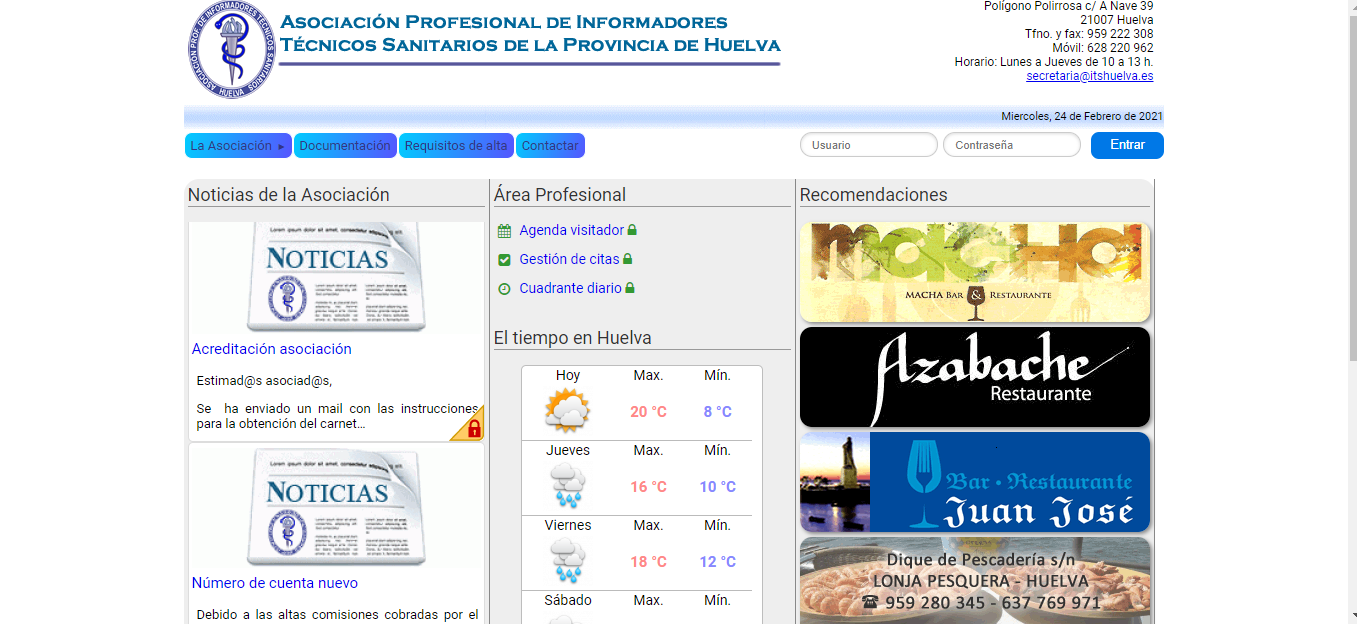Open the Contactar menu item
Screen dimensions: 1357x624
pyautogui.click(x=550, y=146)
